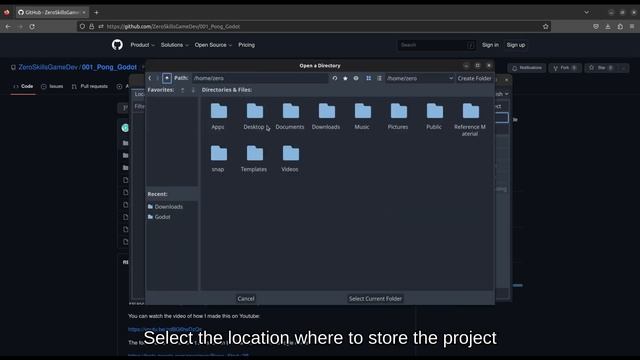
Task: Select the Pictures folder
Action: (x=398, y=116)
